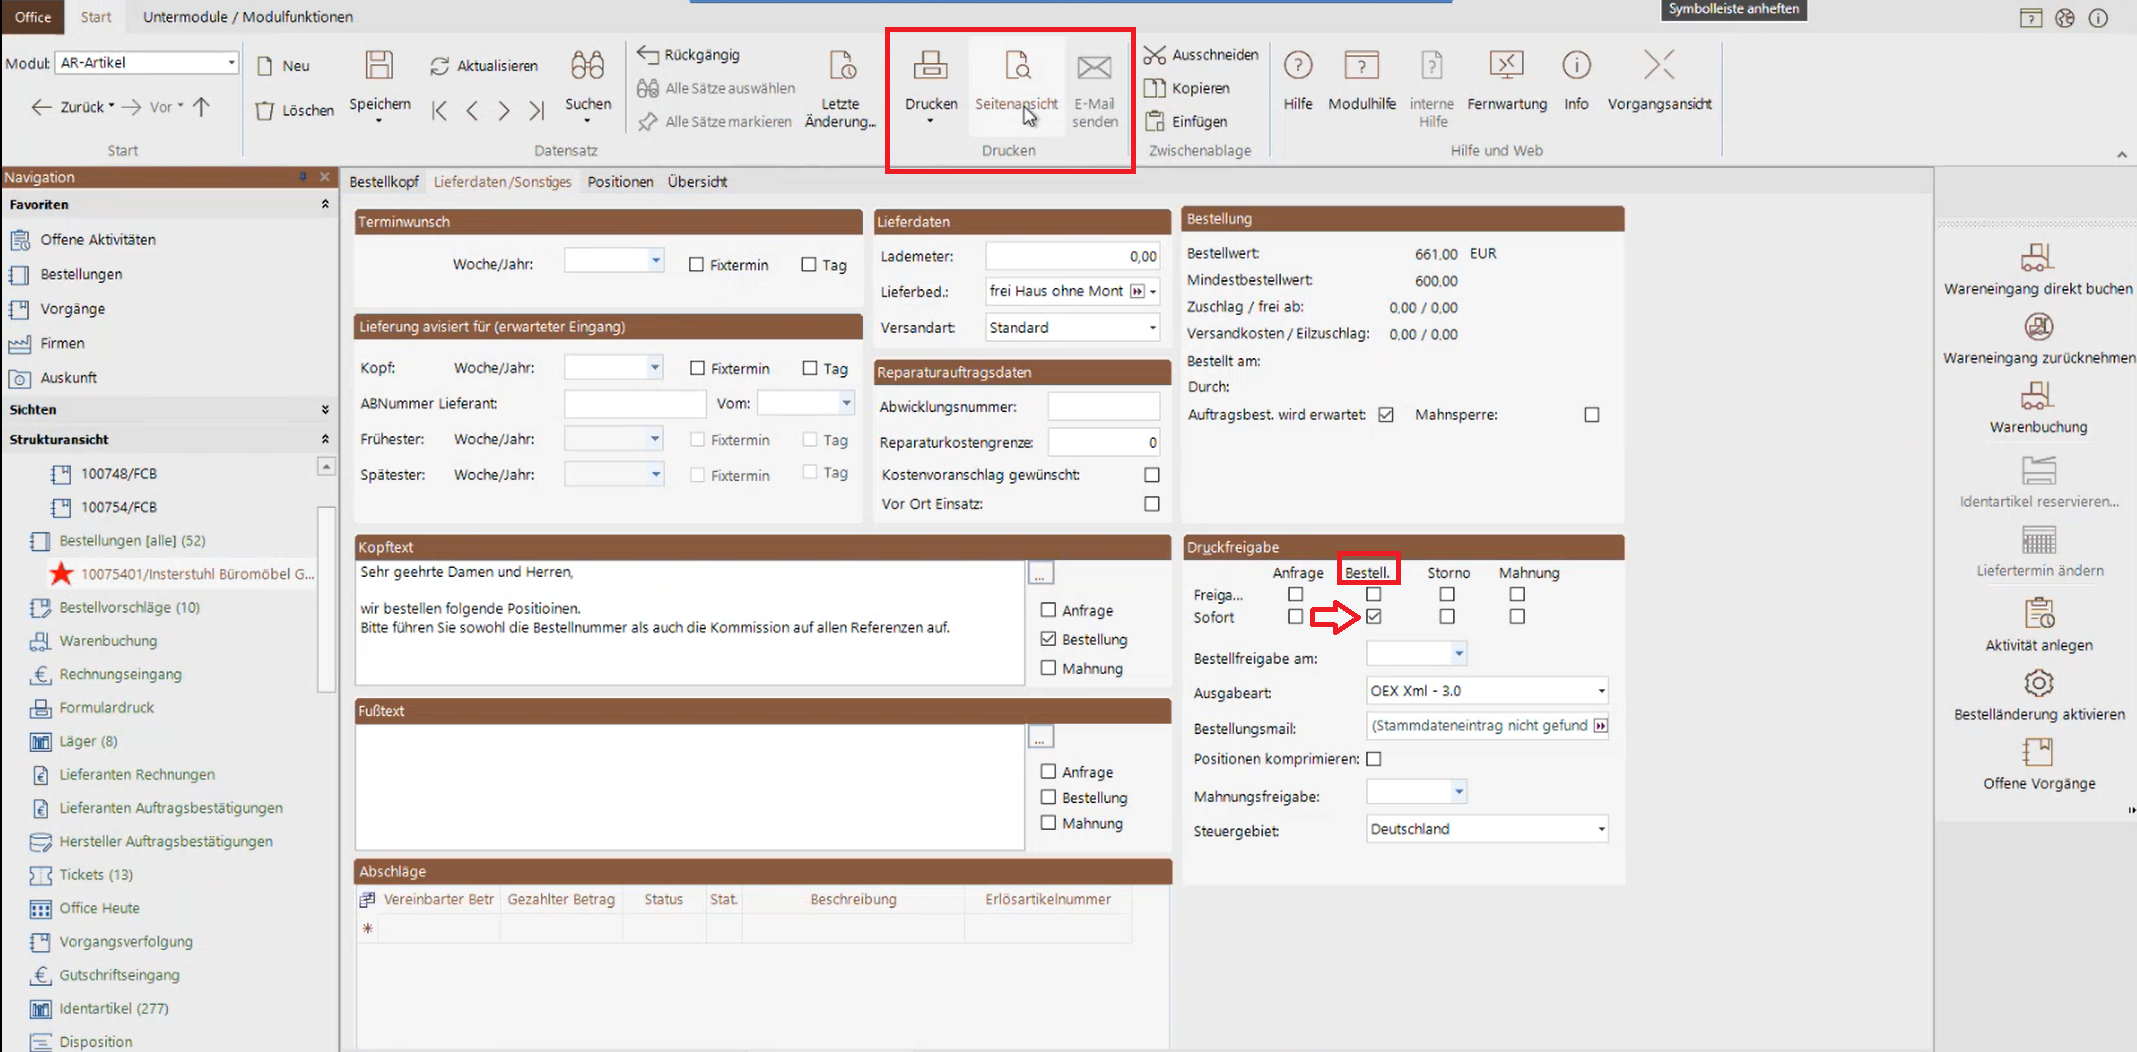Check the Mahnsperre checkbox
Viewport: 2137px width, 1052px height.
[x=1592, y=415]
